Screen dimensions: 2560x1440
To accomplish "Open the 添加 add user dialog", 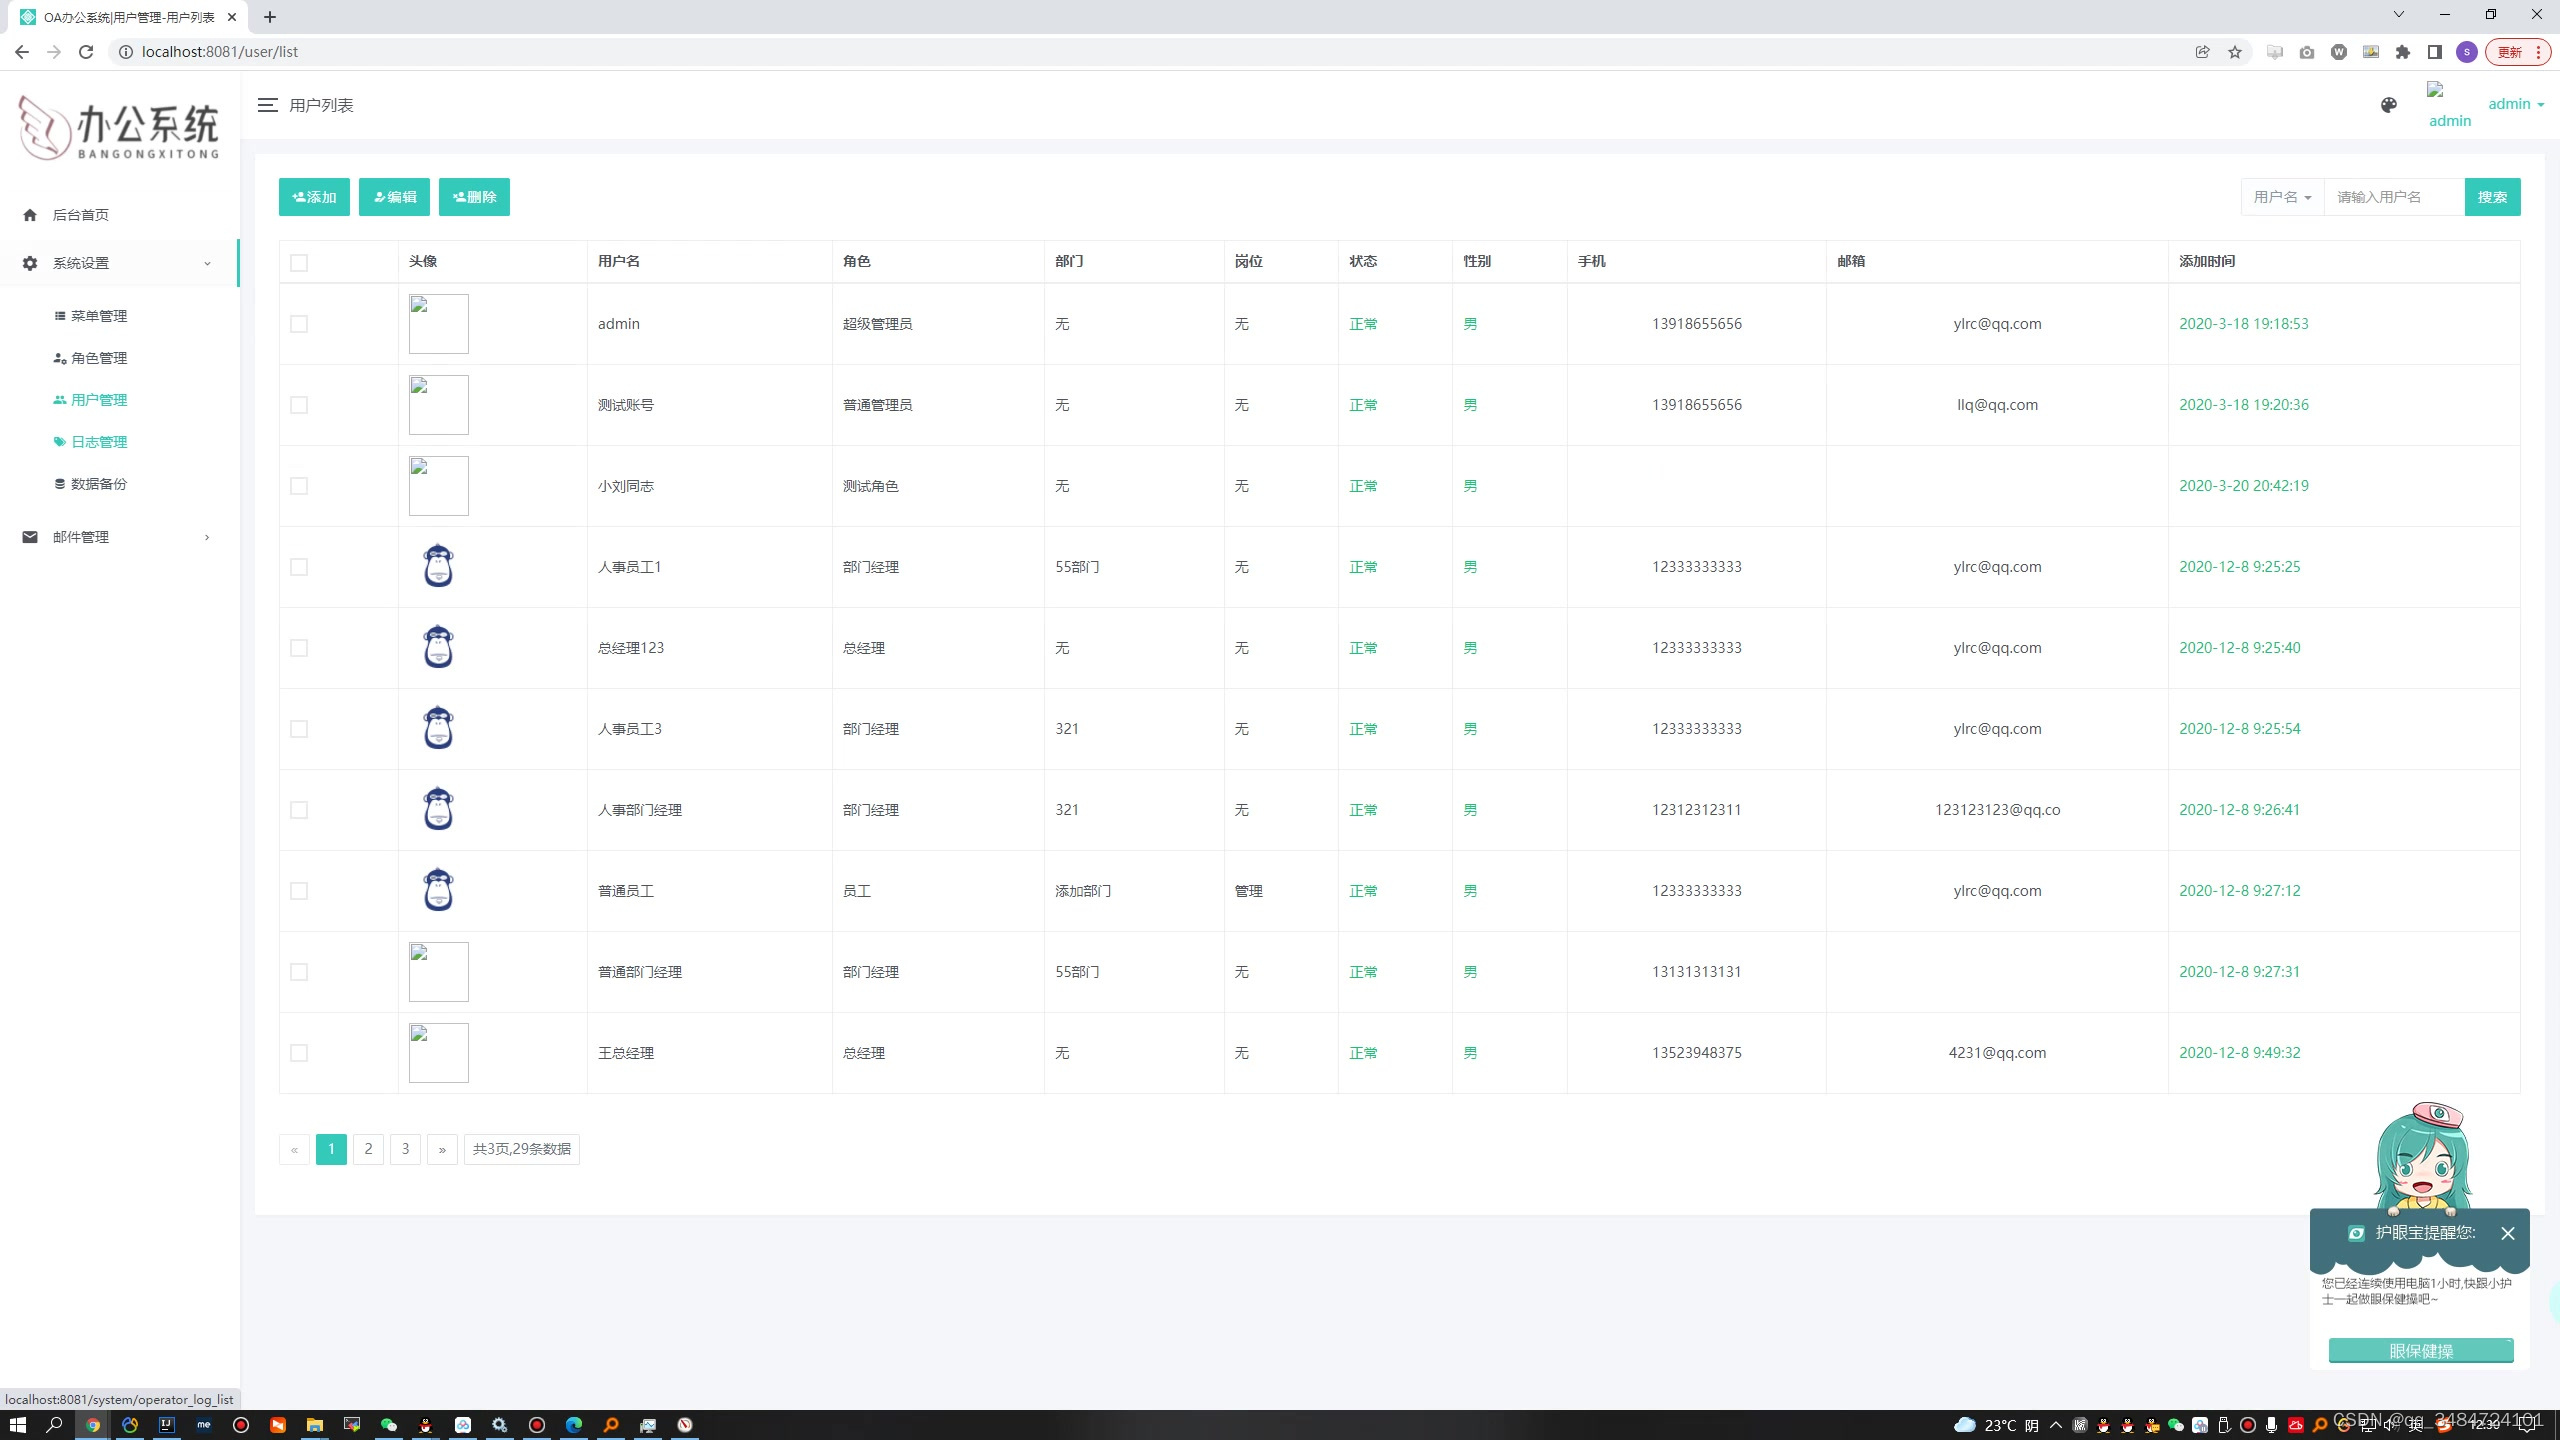I will pyautogui.click(x=313, y=196).
